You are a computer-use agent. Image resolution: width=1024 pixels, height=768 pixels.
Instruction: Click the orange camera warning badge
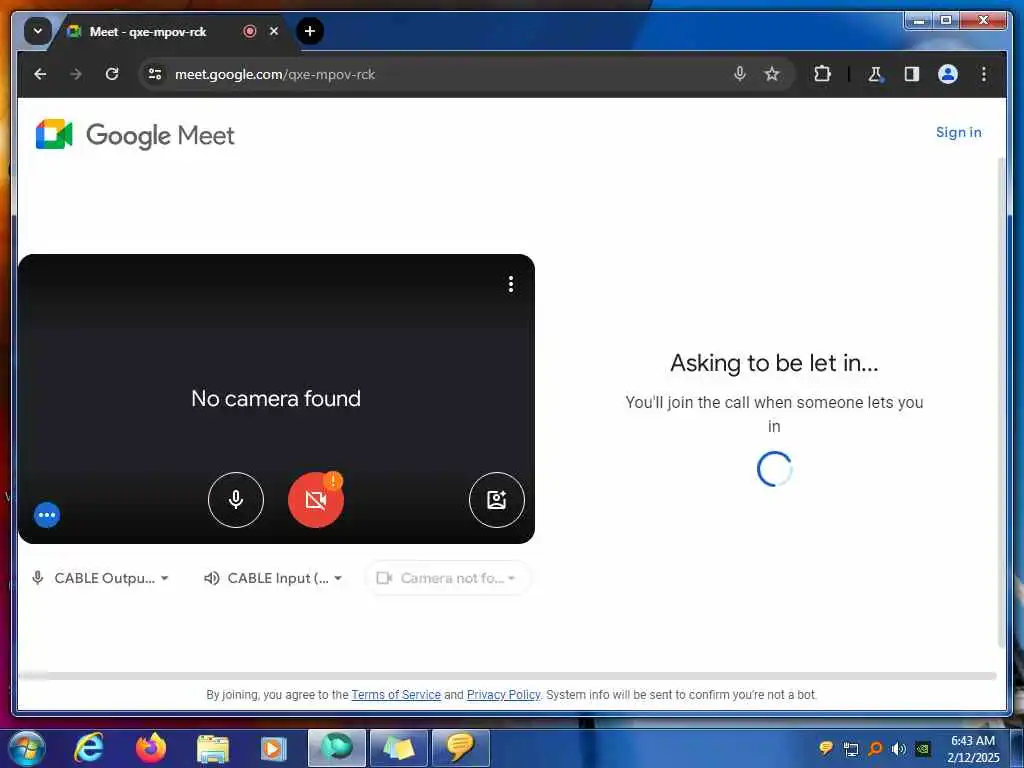click(333, 481)
